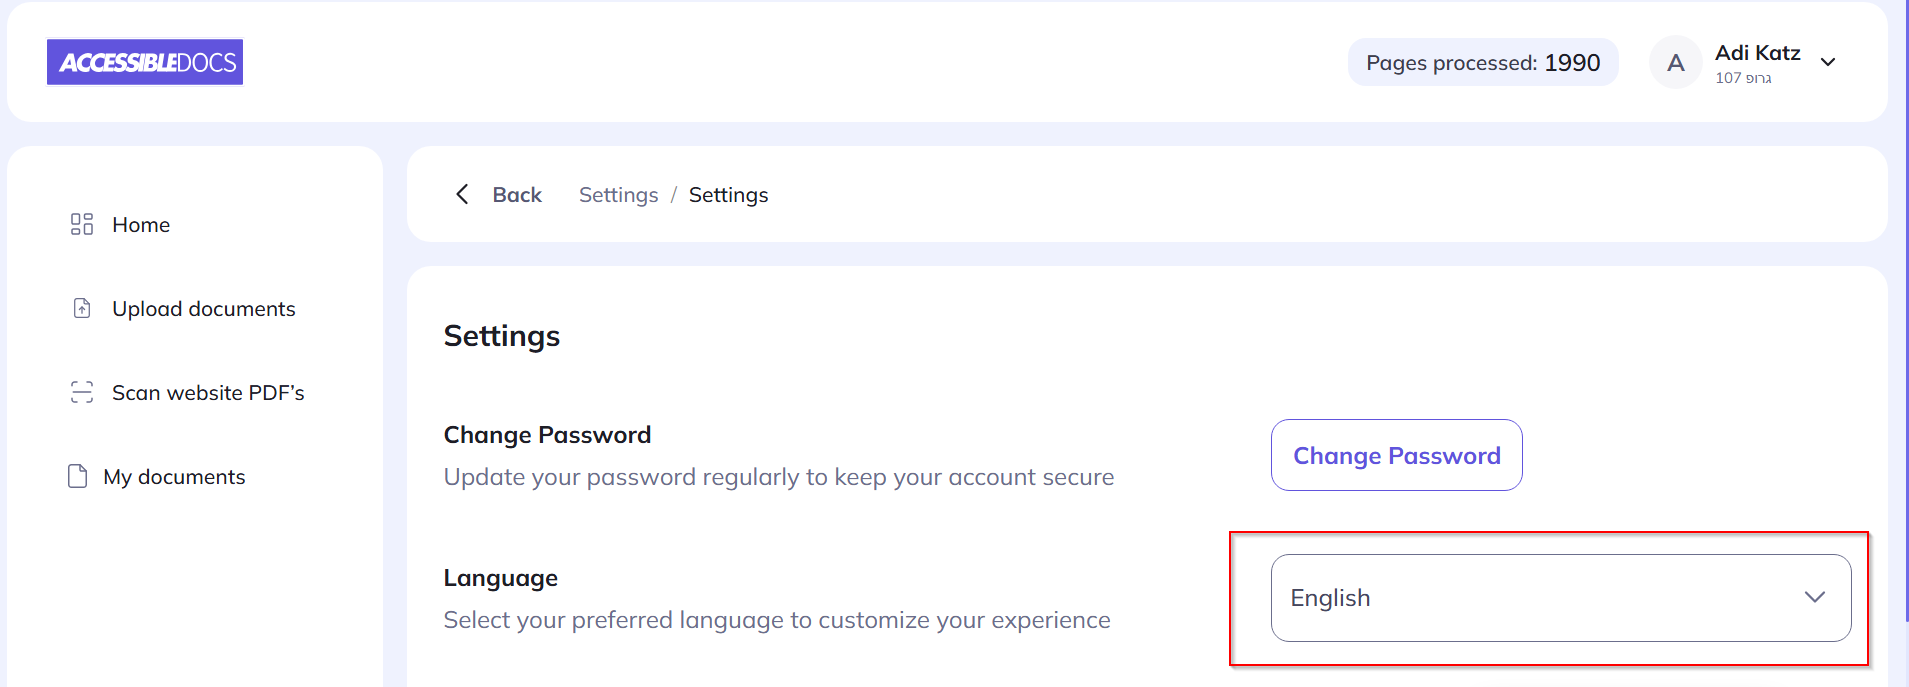Open Upload documents menu item

tap(203, 309)
